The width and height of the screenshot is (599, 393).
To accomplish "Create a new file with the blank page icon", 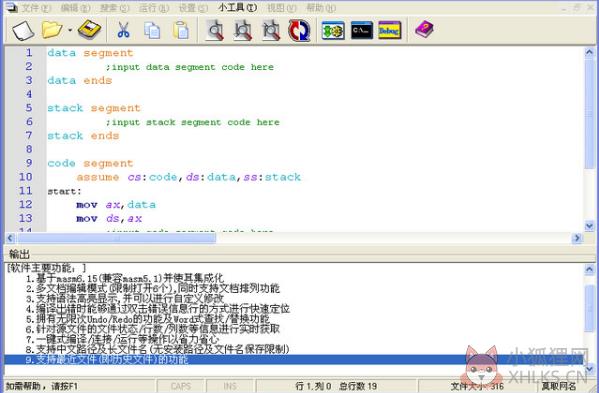I will 23,30.
